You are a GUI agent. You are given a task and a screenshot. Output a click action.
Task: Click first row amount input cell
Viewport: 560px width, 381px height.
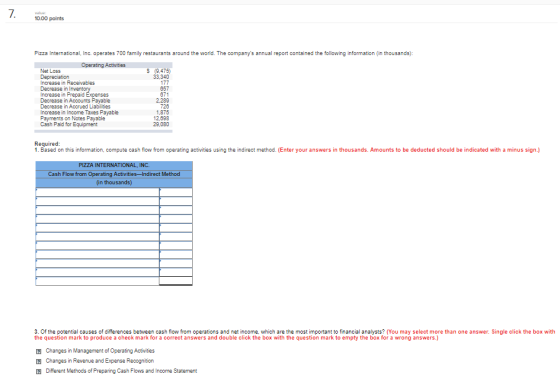tap(176, 192)
